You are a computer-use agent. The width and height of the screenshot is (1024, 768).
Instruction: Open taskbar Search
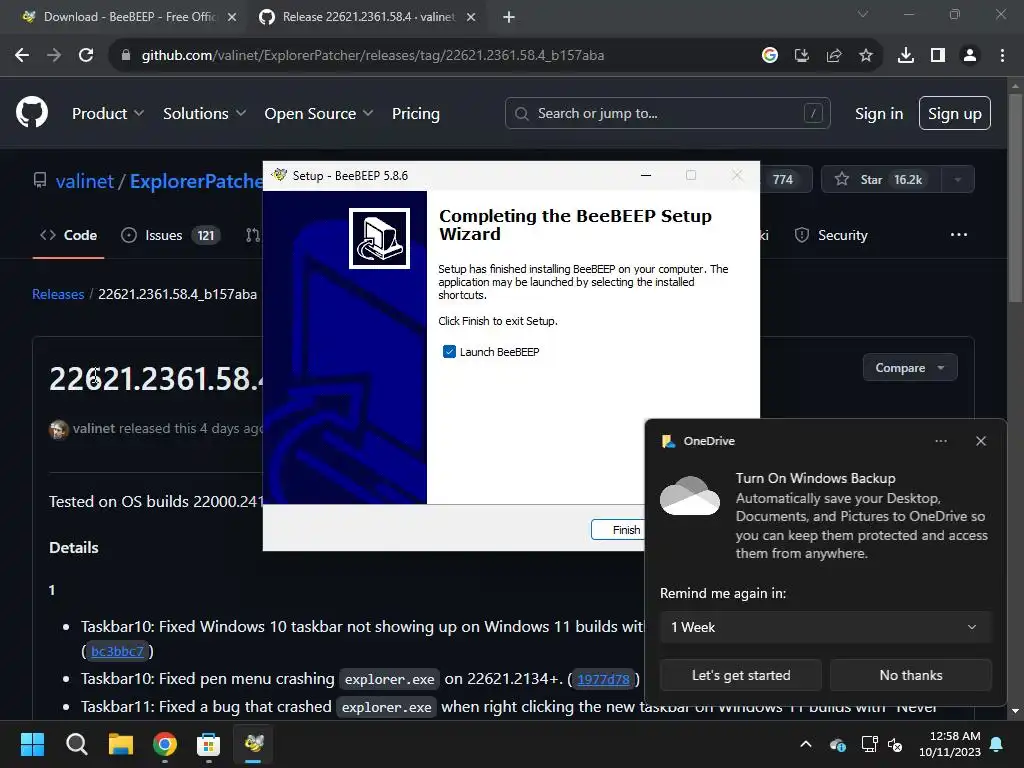76,744
